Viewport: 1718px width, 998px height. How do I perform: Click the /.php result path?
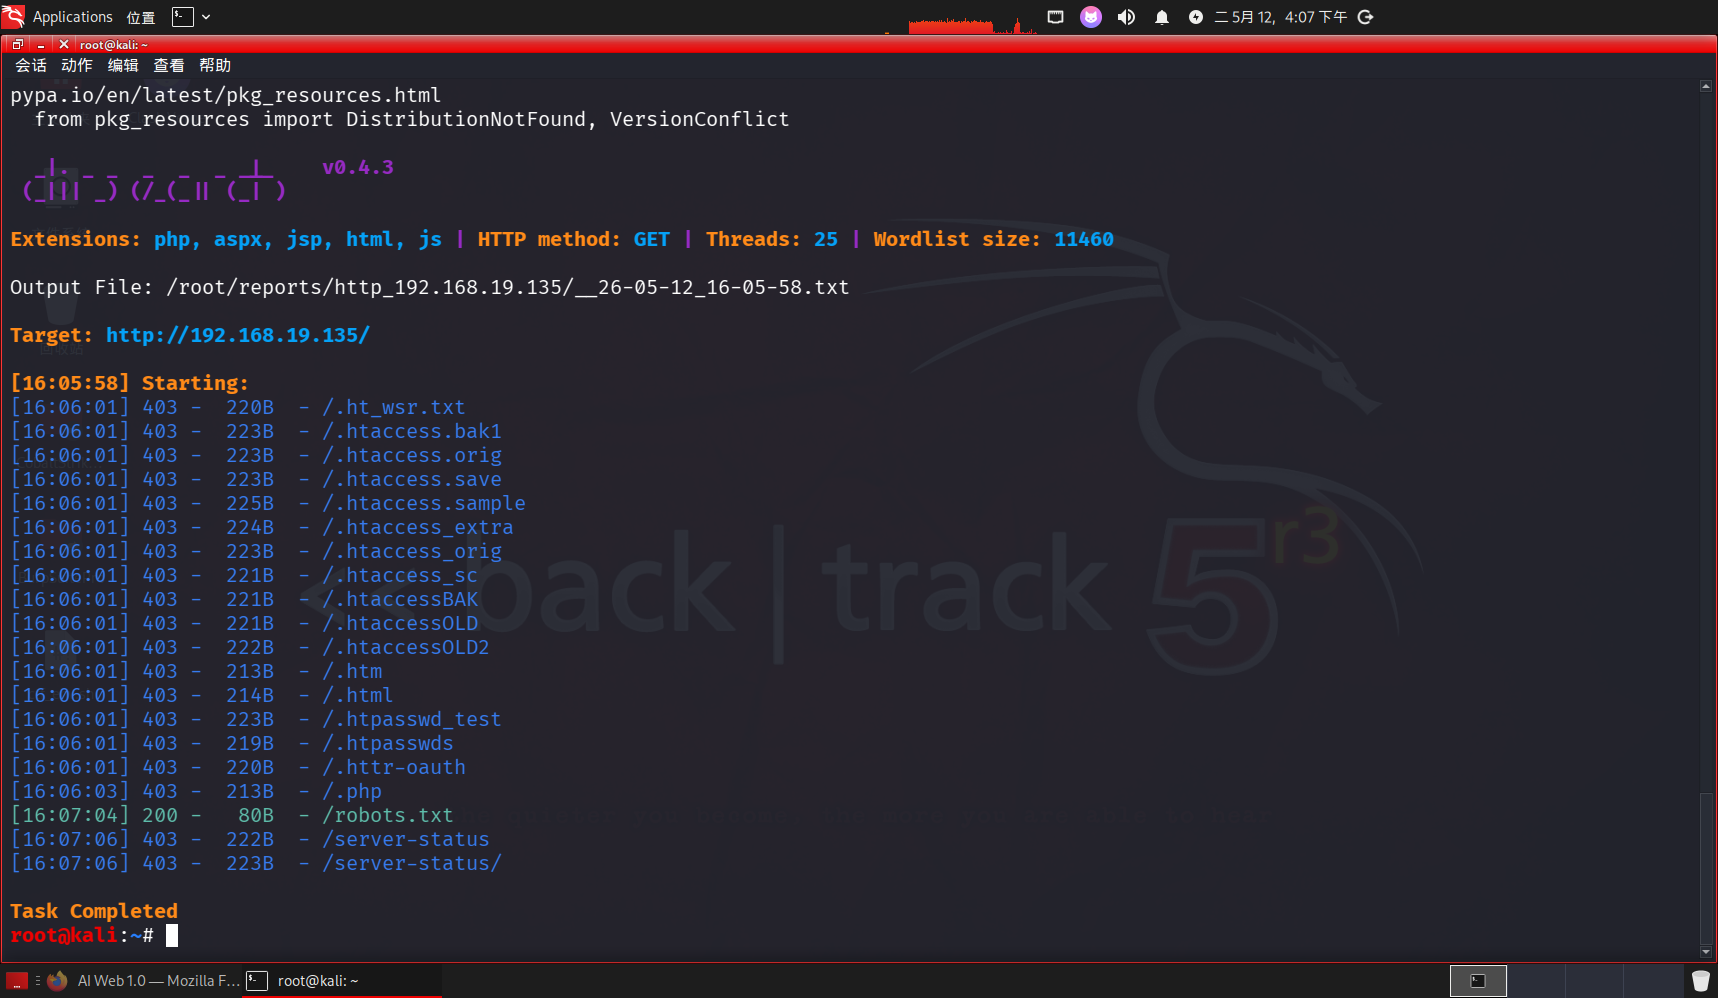[x=352, y=791]
